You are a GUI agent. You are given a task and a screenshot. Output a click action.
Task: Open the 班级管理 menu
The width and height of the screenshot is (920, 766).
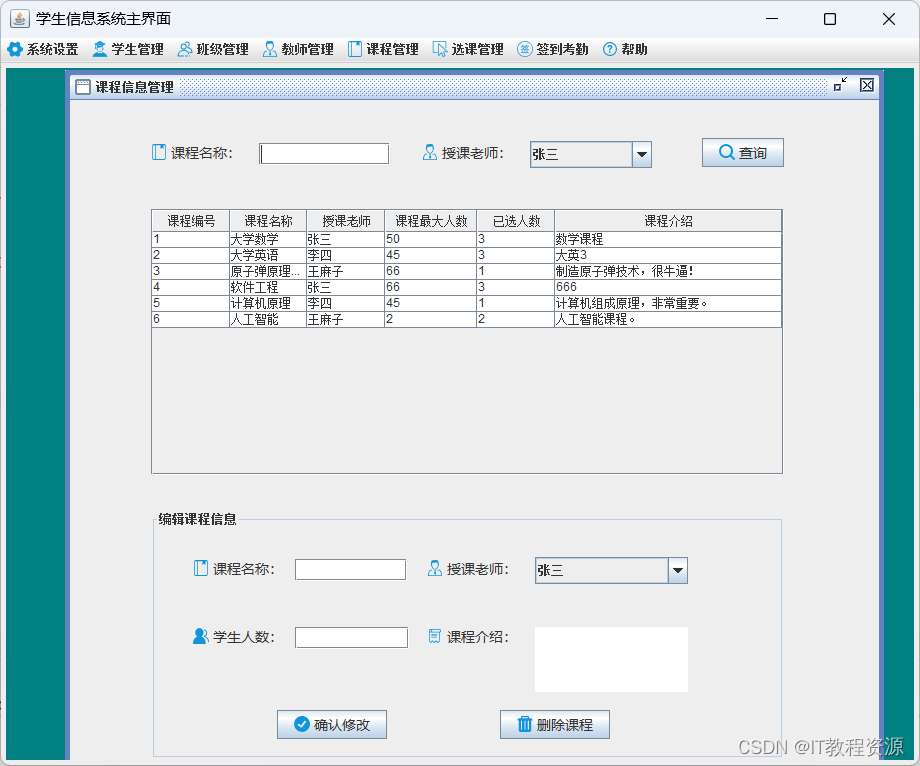click(214, 49)
